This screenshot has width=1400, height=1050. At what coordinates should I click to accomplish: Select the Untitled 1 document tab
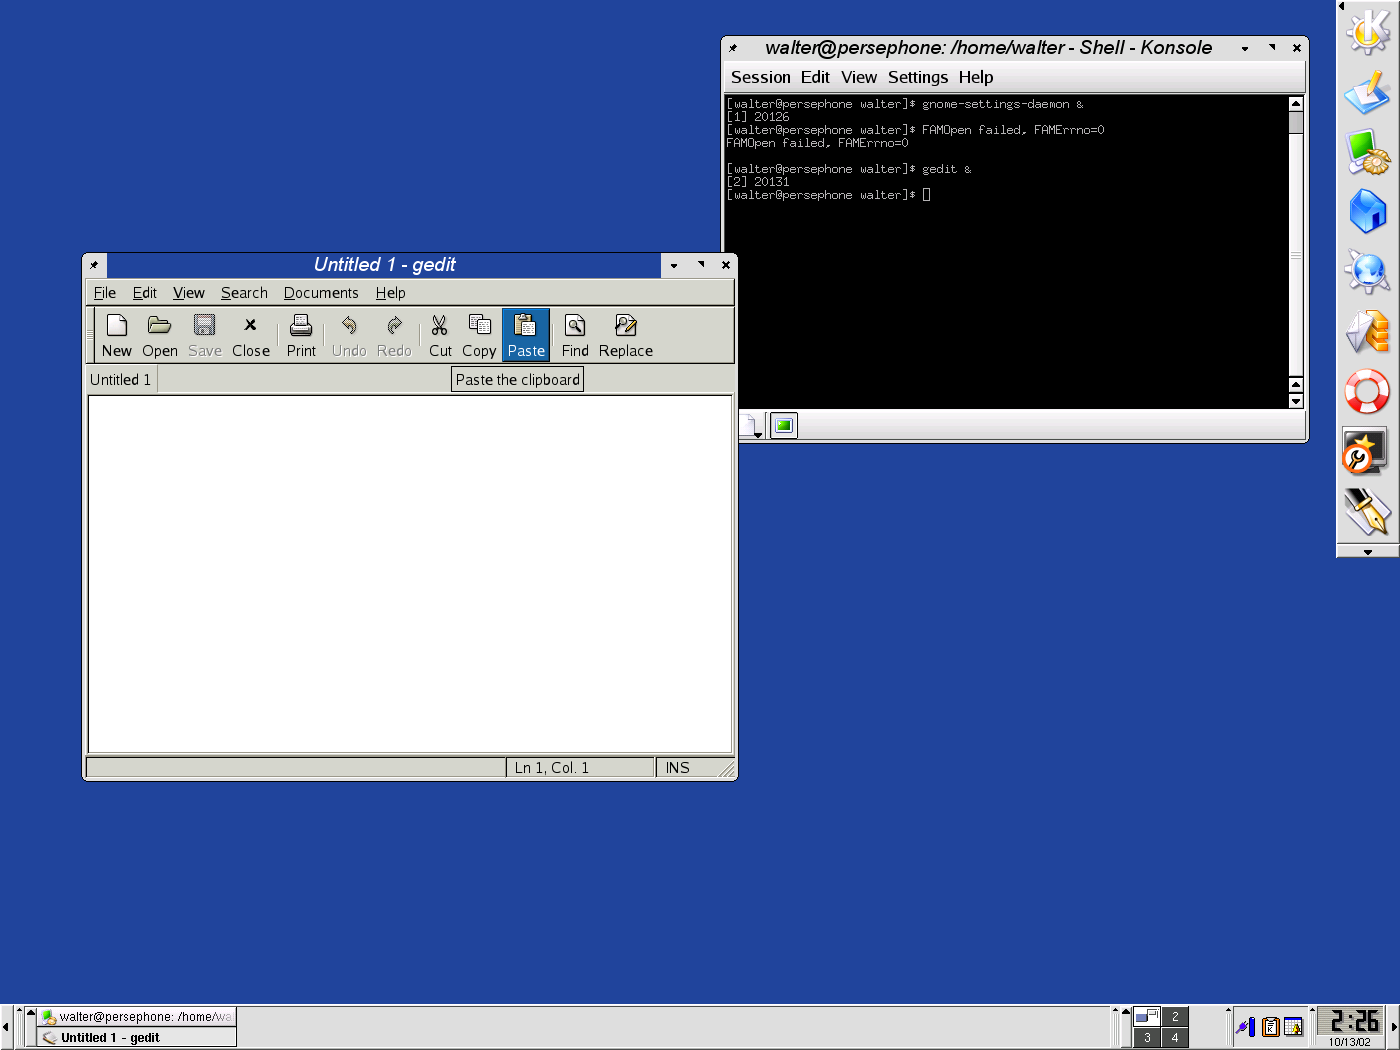click(121, 380)
